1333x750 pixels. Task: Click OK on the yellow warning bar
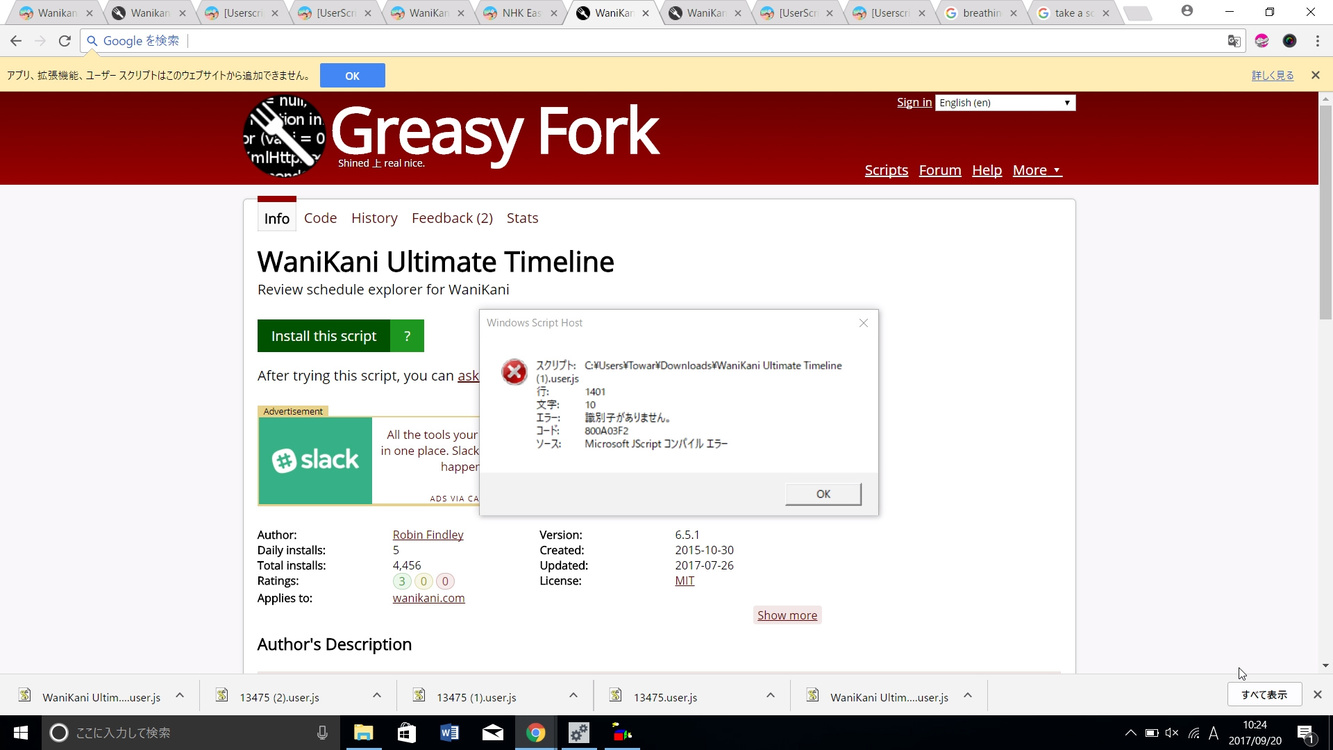352,76
